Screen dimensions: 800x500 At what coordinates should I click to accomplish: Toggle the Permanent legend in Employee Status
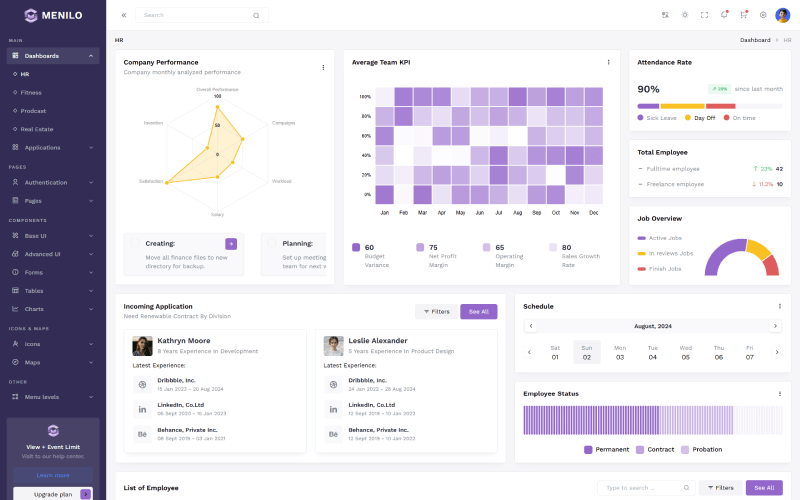pyautogui.click(x=588, y=449)
